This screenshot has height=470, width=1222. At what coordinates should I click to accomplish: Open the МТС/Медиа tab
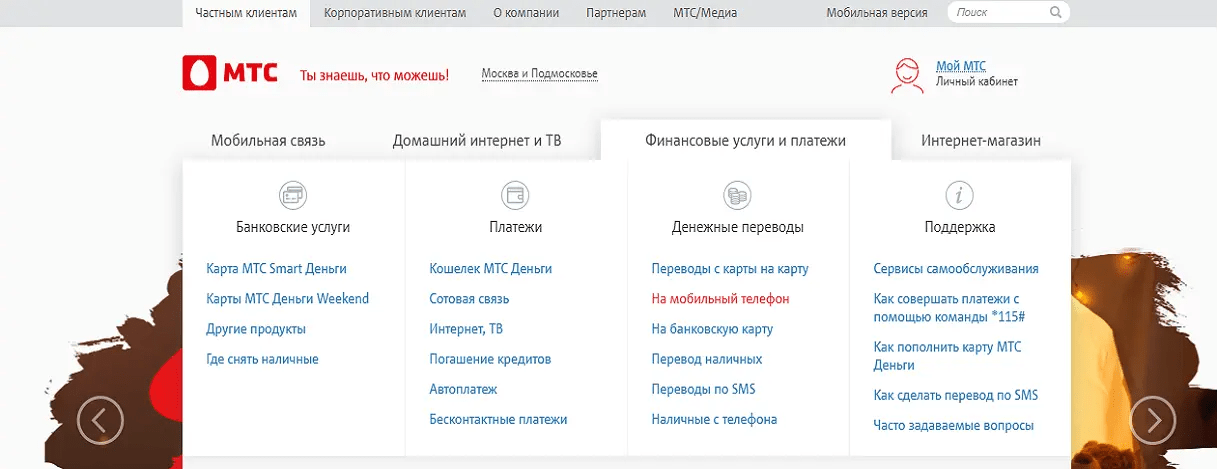coord(707,13)
